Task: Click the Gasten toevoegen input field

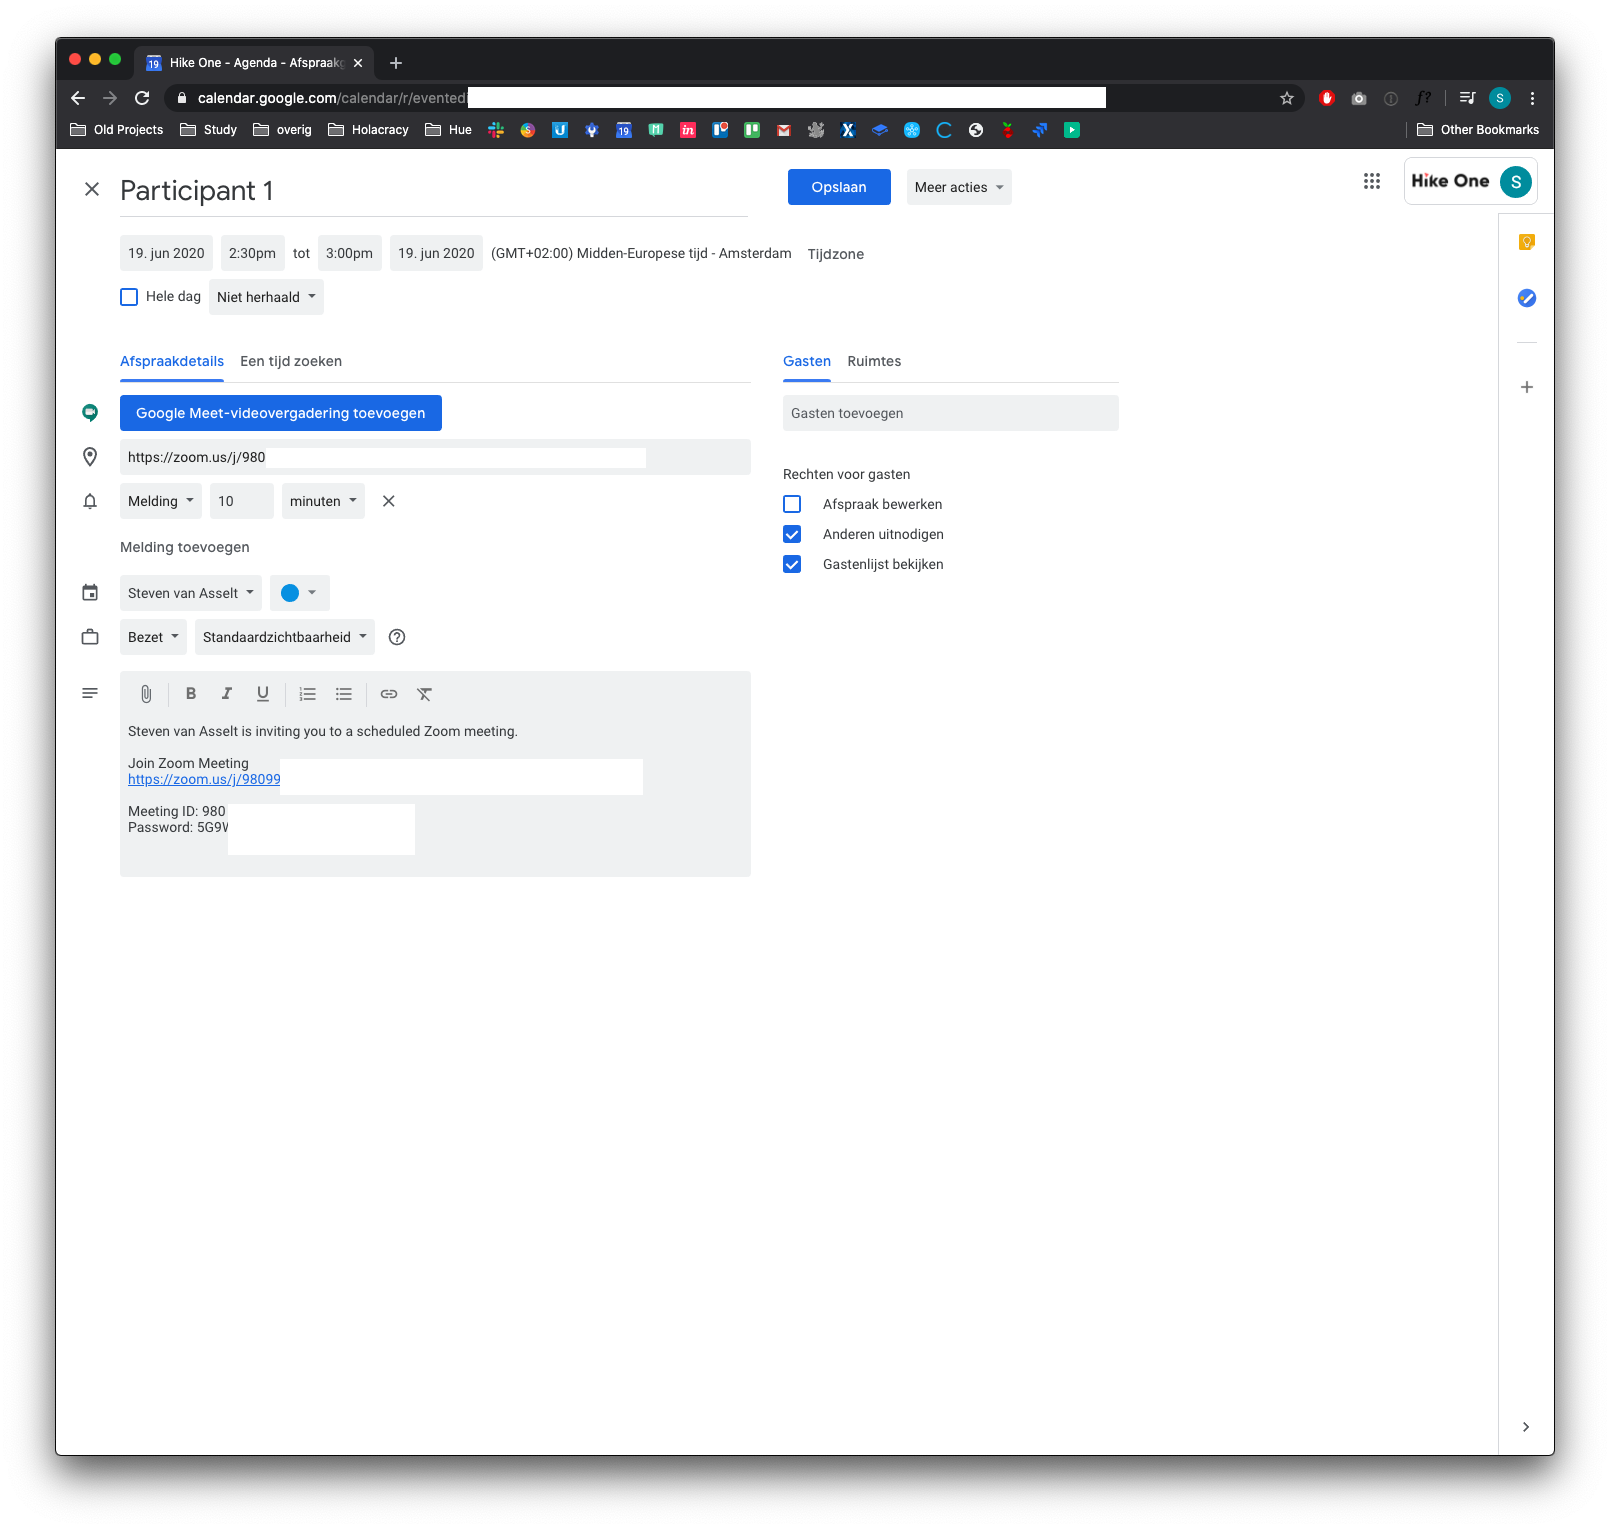Action: click(x=950, y=412)
